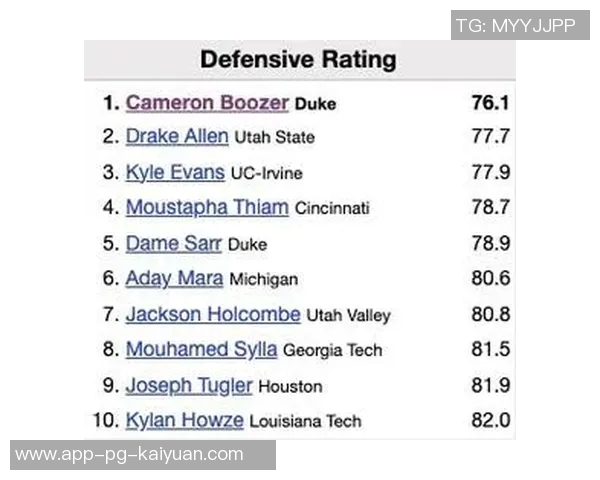Open Kyle Evans player page
This screenshot has height=480, width=600.
point(175,172)
